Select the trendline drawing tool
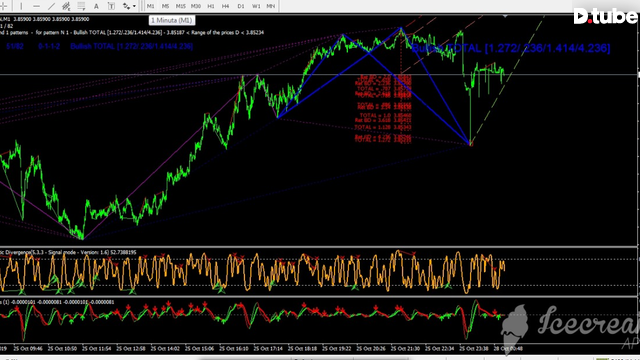The height and width of the screenshot is (360, 640). coord(51,6)
